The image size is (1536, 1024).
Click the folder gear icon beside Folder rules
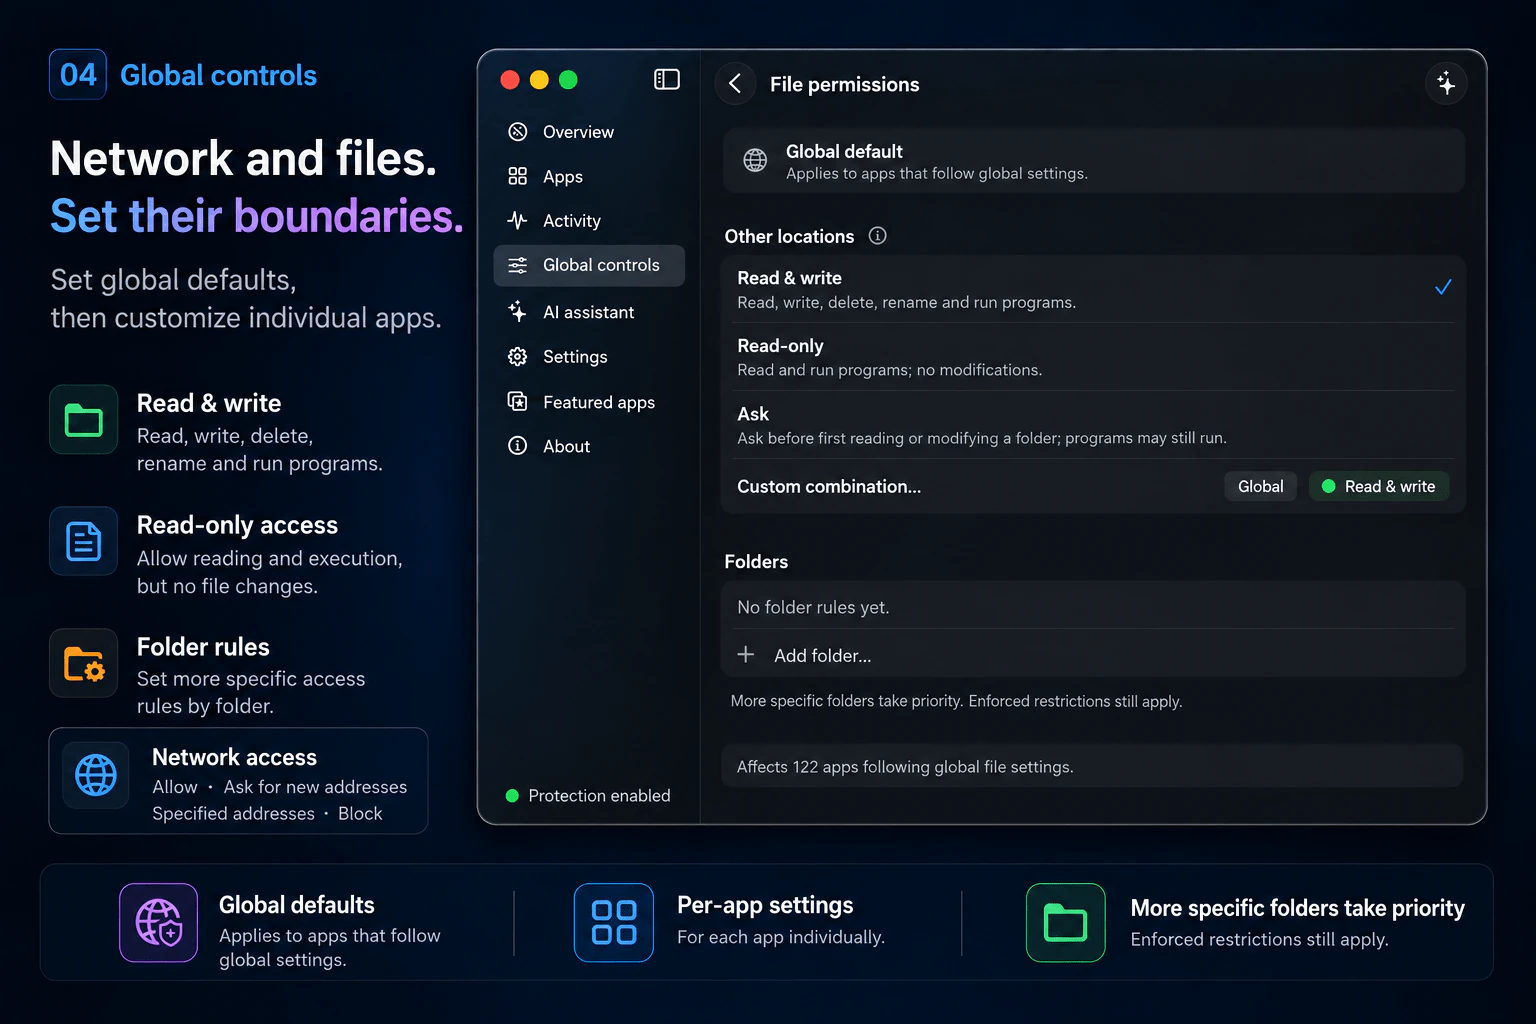point(84,663)
